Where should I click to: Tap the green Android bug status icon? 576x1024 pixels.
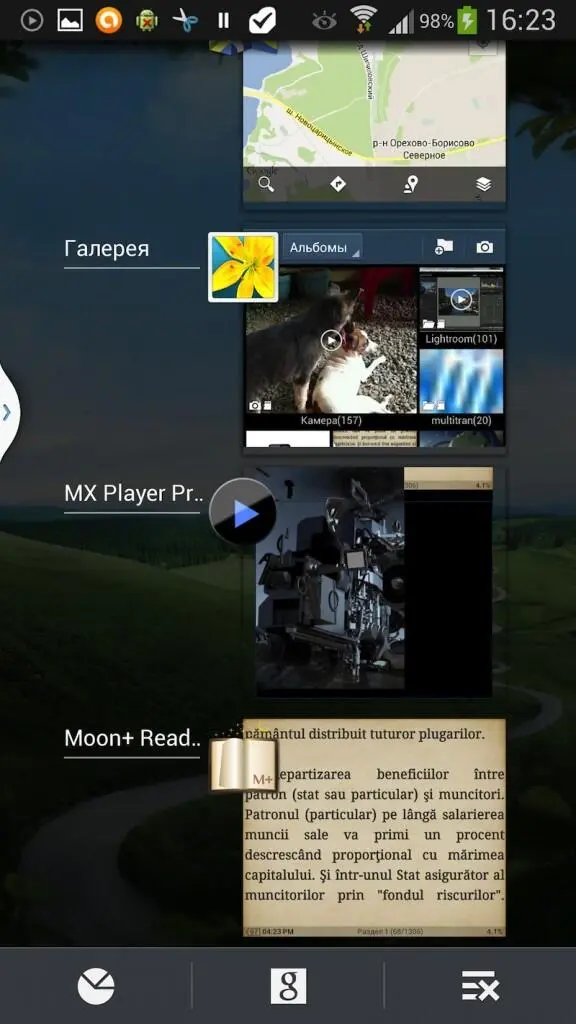point(147,21)
